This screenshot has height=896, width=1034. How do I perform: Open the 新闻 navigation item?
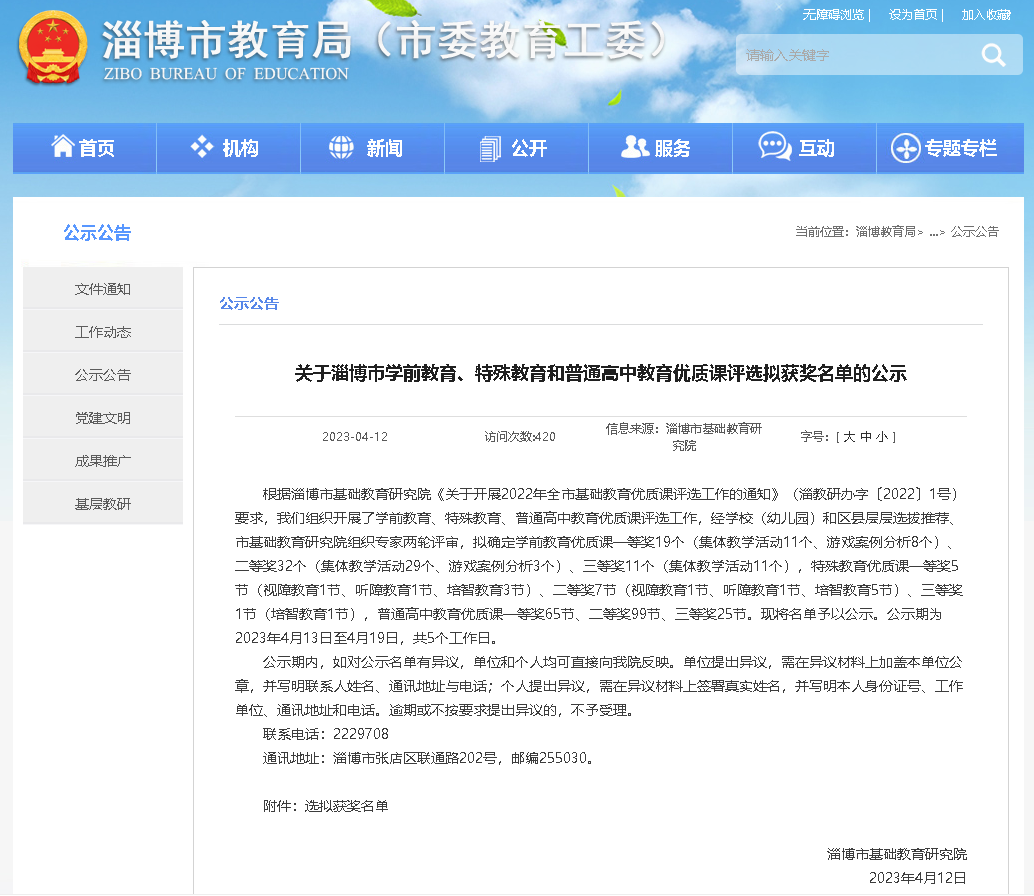(373, 148)
